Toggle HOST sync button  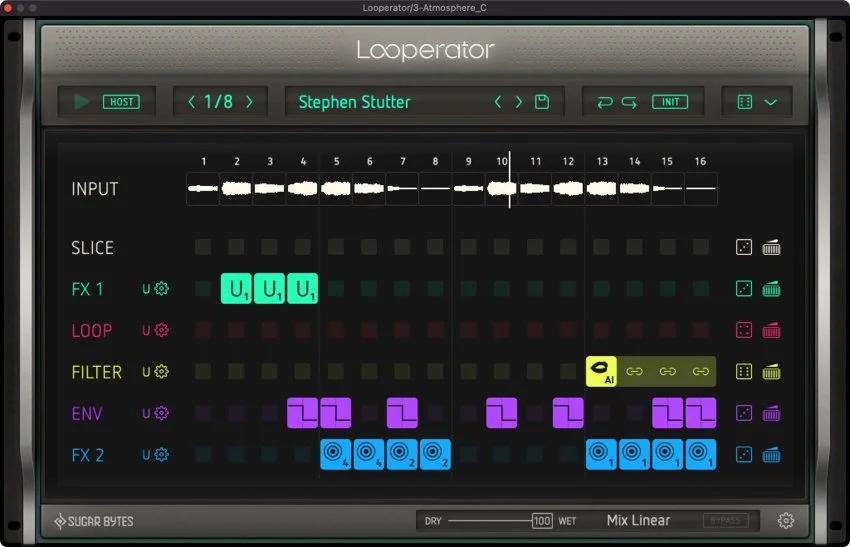click(121, 102)
